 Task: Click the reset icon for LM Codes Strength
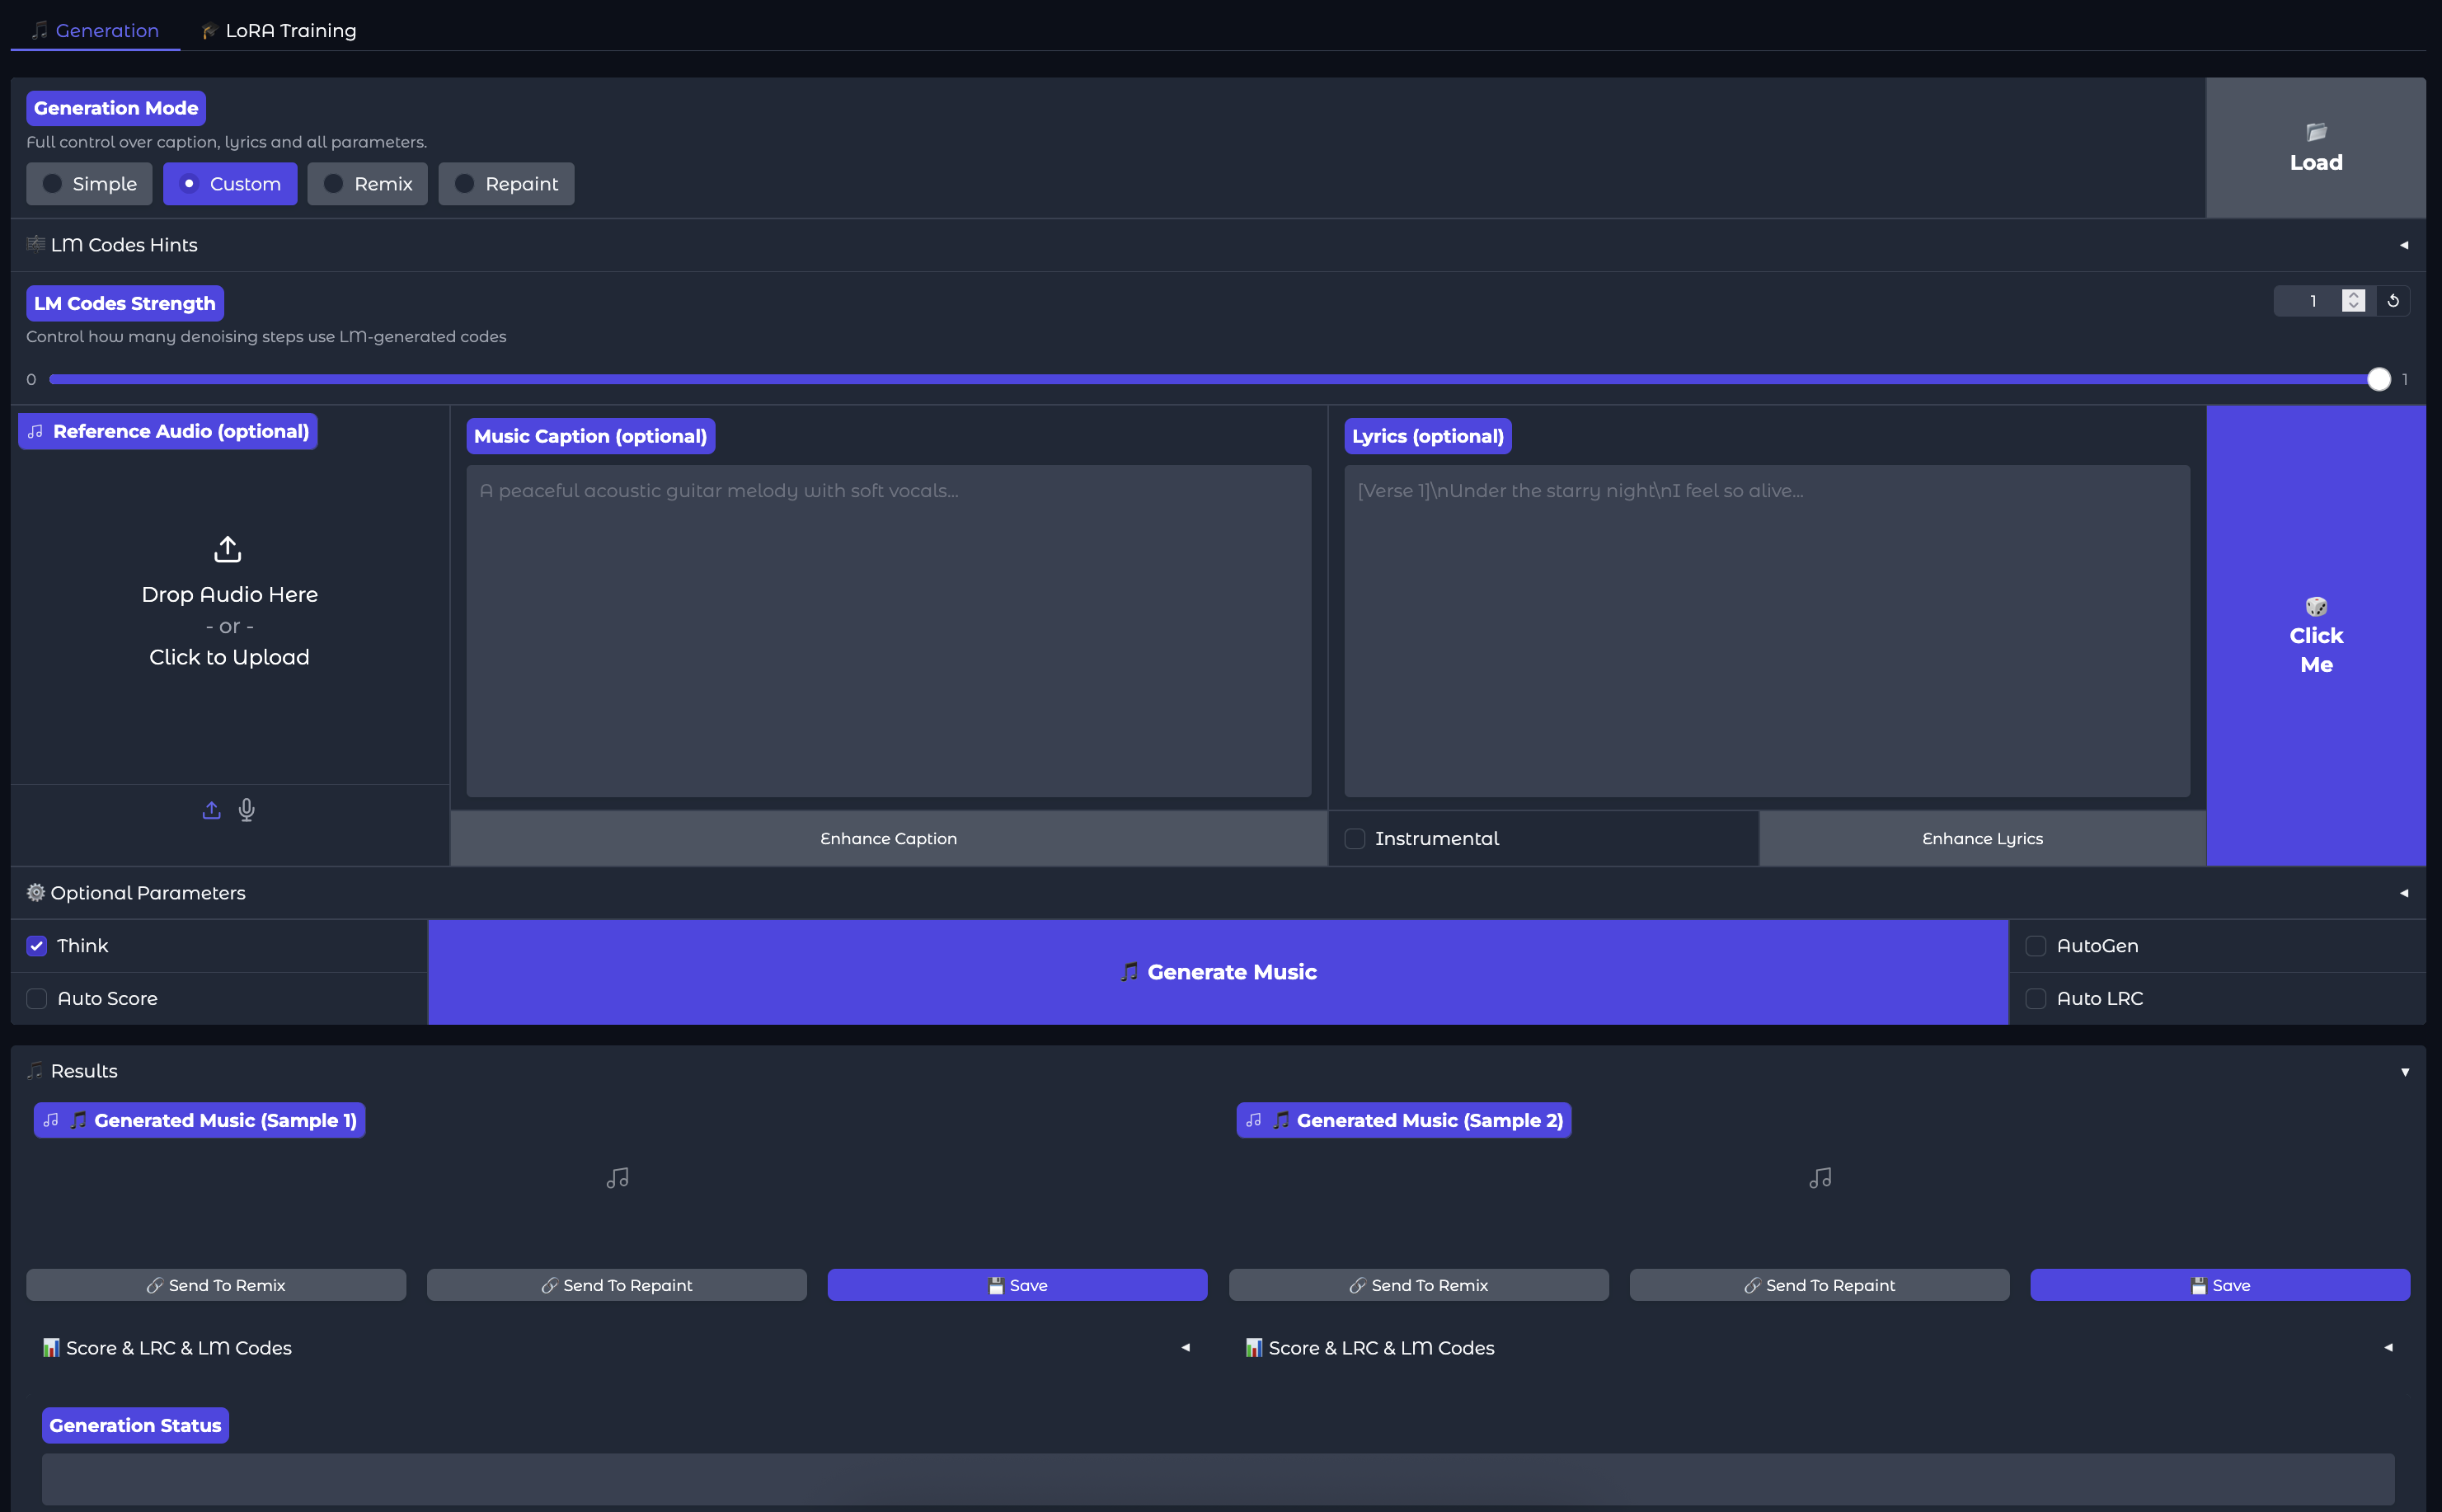click(x=2393, y=301)
